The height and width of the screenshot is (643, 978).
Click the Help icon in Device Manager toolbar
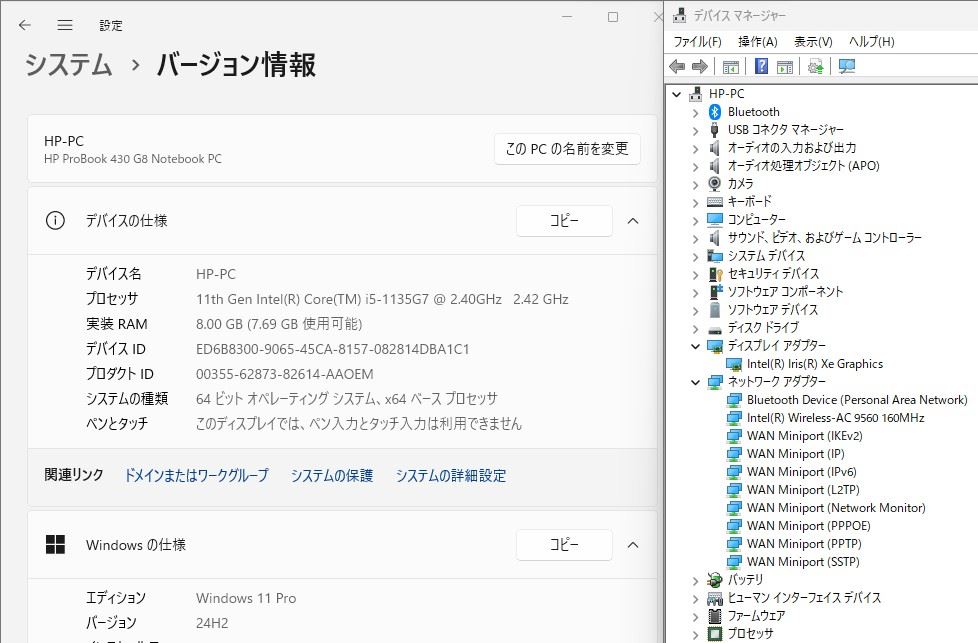click(x=761, y=67)
